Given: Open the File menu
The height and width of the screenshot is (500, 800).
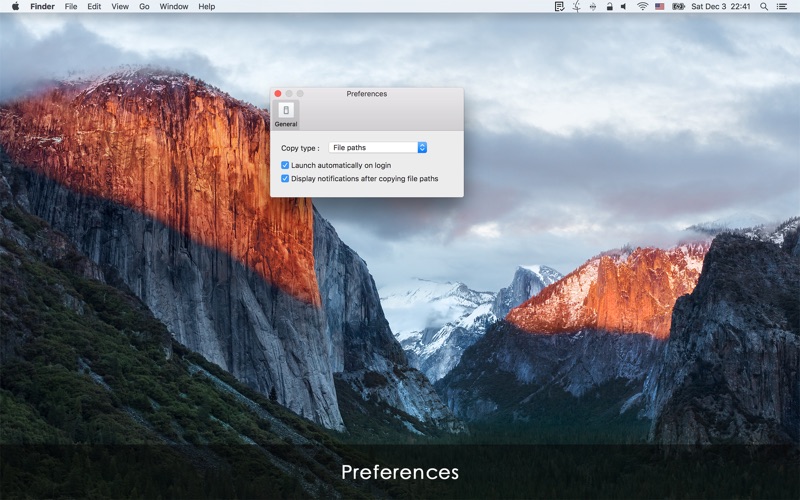Looking at the screenshot, I should click(x=71, y=6).
